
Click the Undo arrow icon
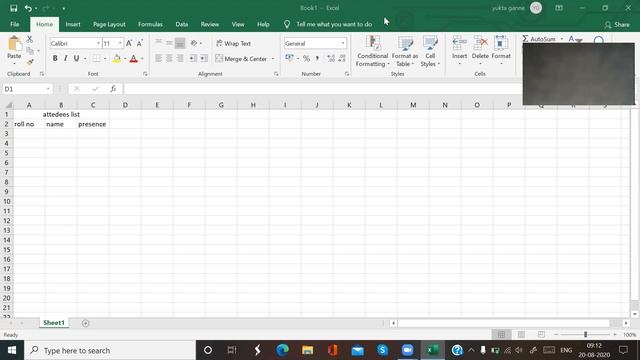point(28,8)
